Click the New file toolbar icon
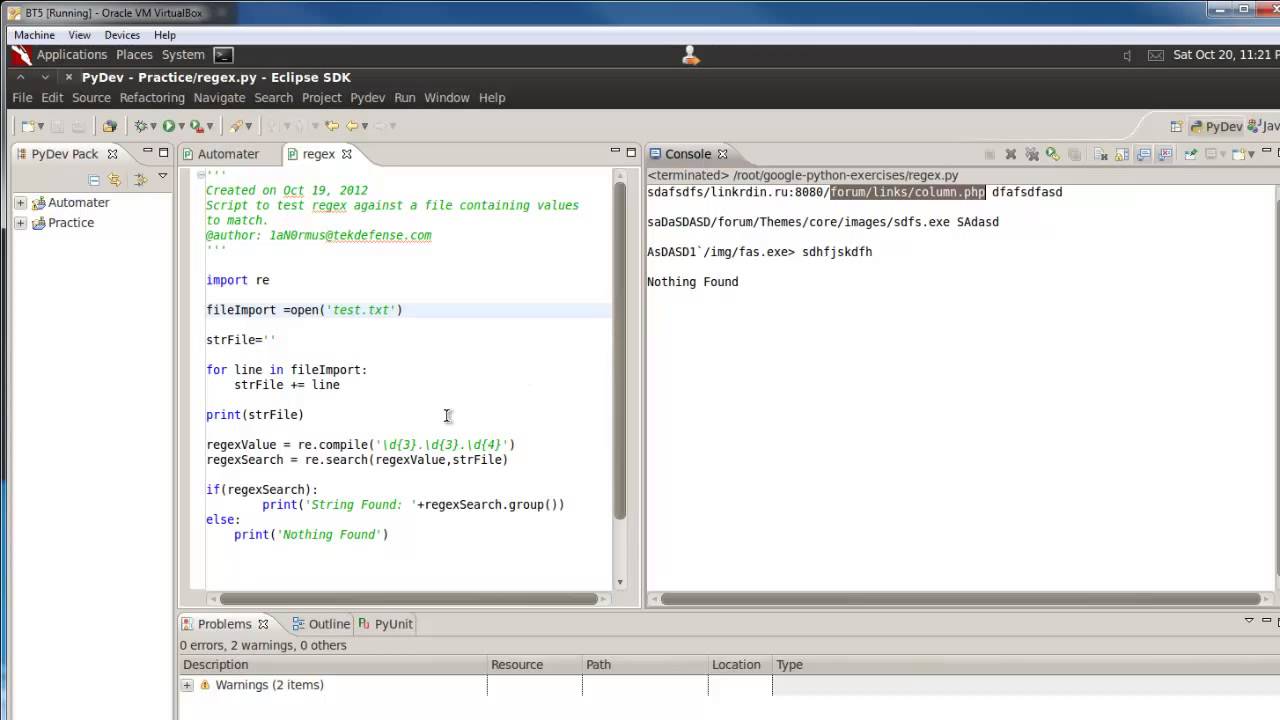 point(28,126)
